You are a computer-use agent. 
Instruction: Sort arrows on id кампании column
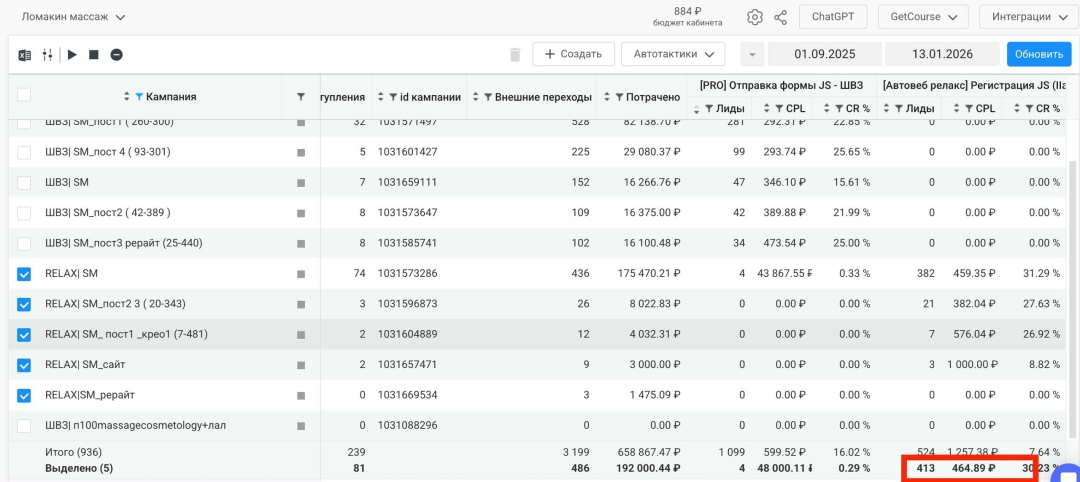click(381, 97)
